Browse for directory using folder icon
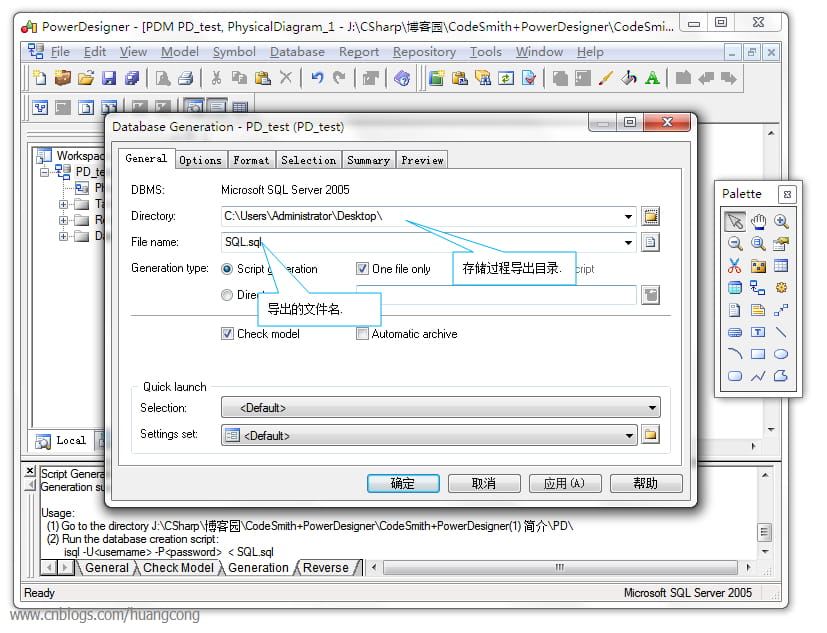Viewport: 827px width, 633px height. pyautogui.click(x=650, y=216)
